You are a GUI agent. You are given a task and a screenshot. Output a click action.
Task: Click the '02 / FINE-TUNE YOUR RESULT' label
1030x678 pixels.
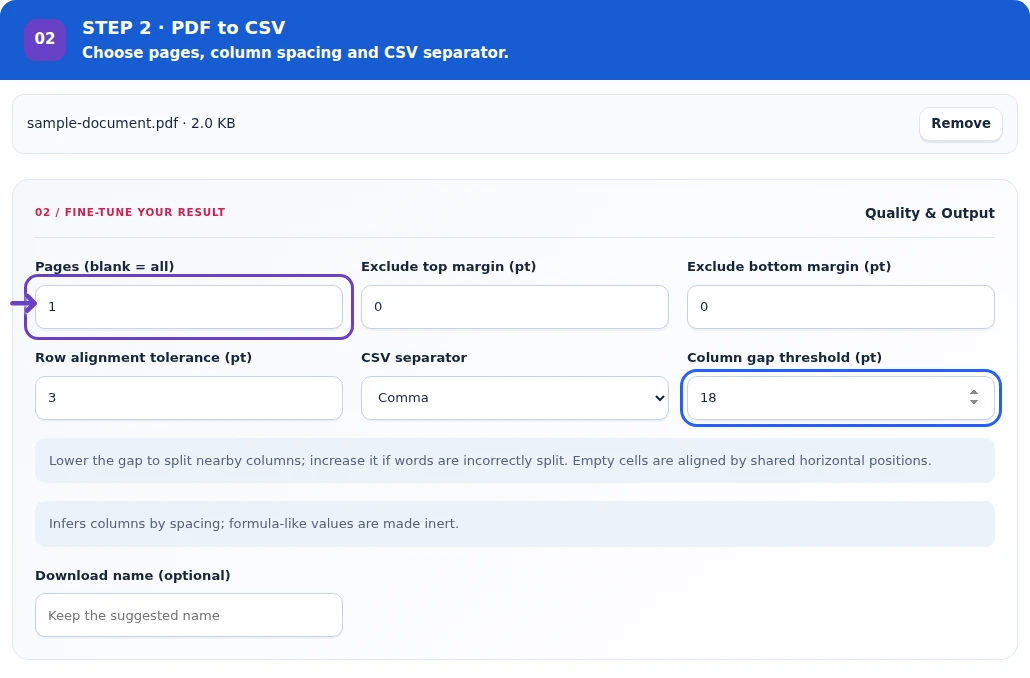130,212
